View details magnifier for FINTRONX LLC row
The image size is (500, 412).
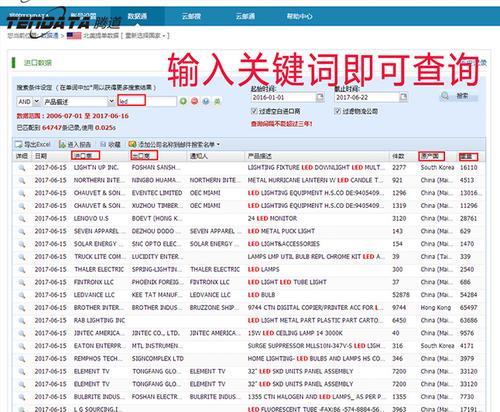click(22, 282)
